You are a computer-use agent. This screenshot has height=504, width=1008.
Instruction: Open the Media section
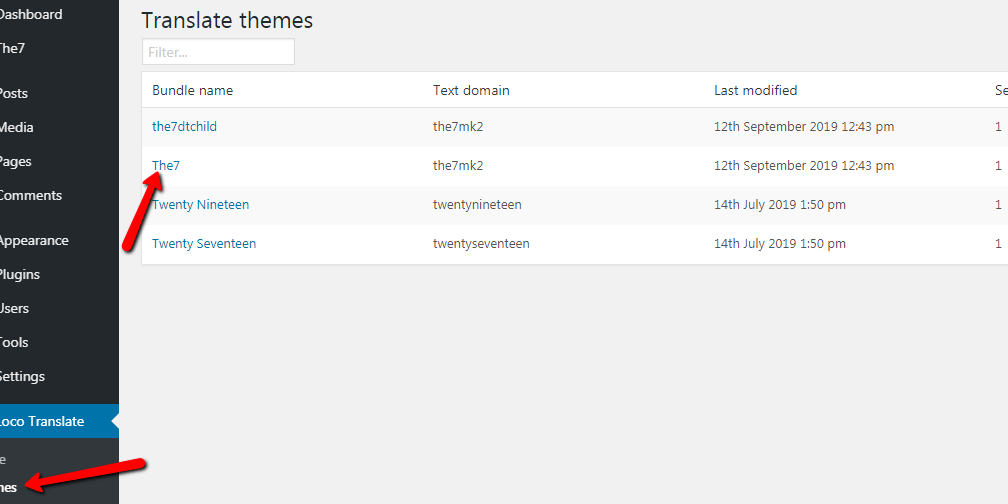(17, 128)
